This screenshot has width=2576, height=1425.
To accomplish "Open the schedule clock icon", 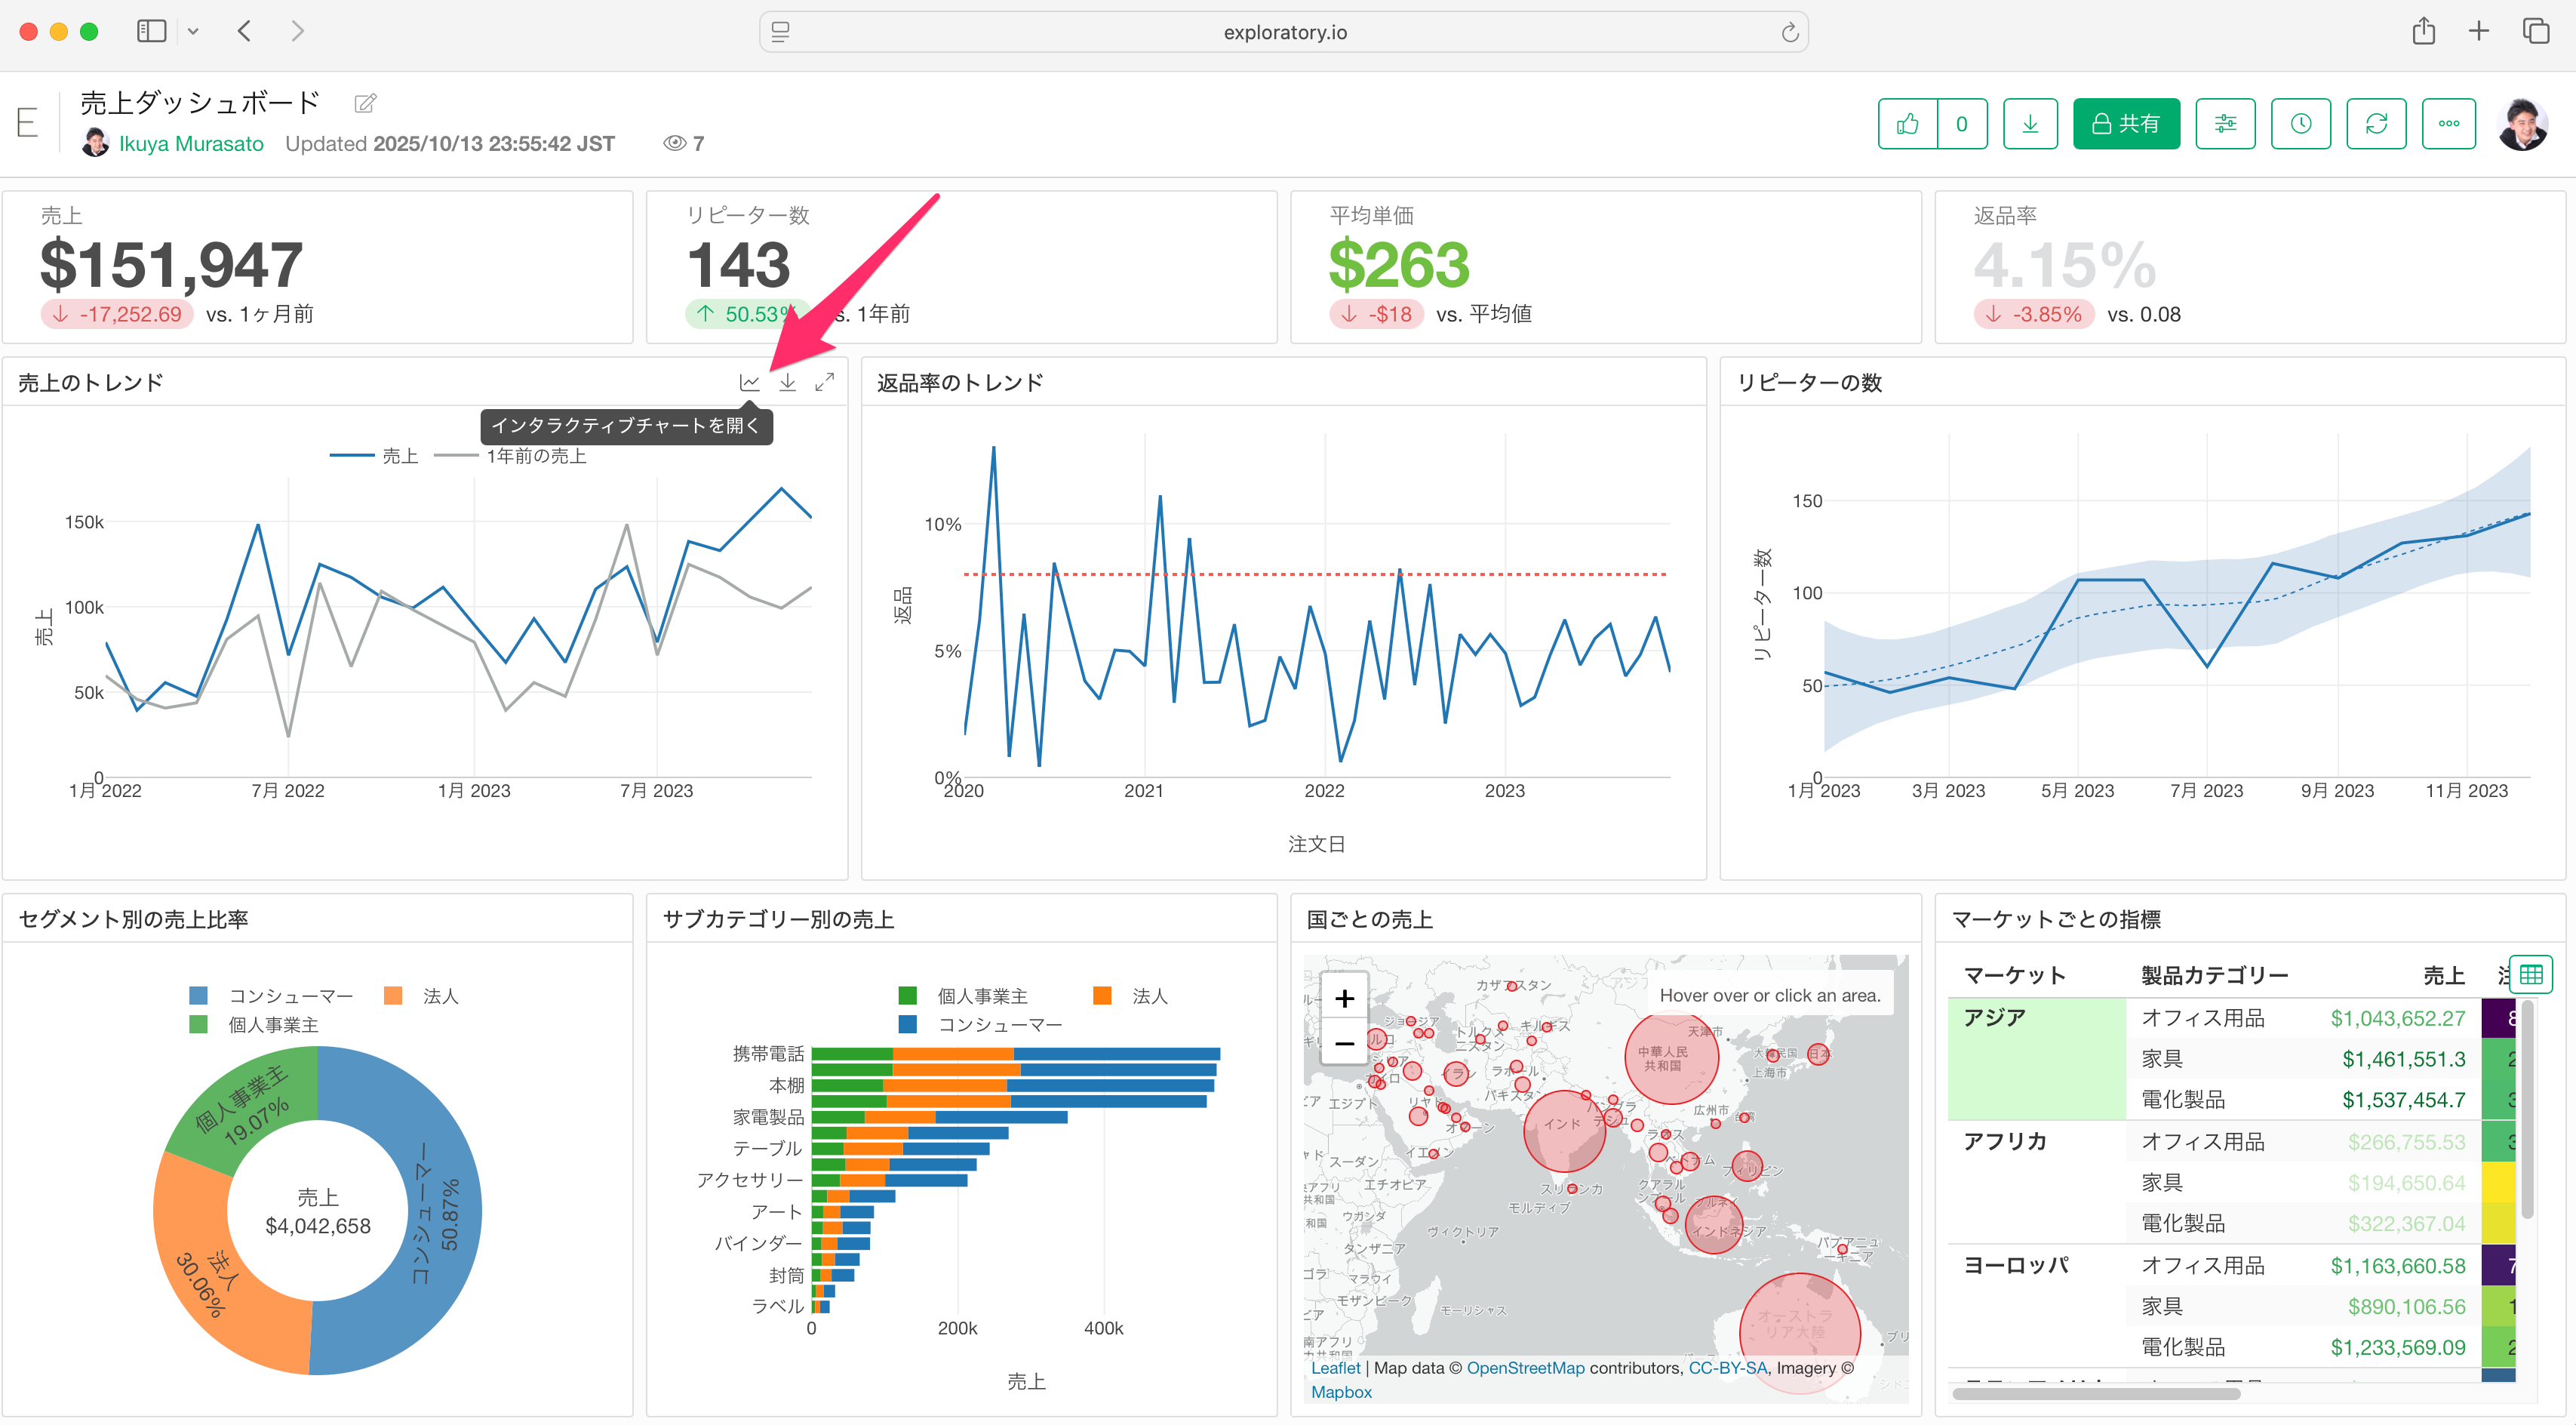I will tap(2300, 124).
